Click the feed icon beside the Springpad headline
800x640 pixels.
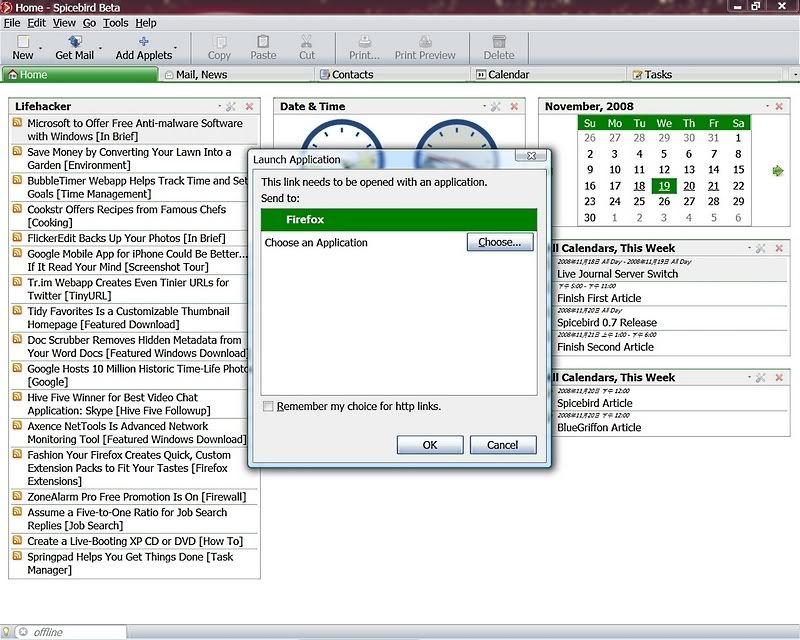17,556
